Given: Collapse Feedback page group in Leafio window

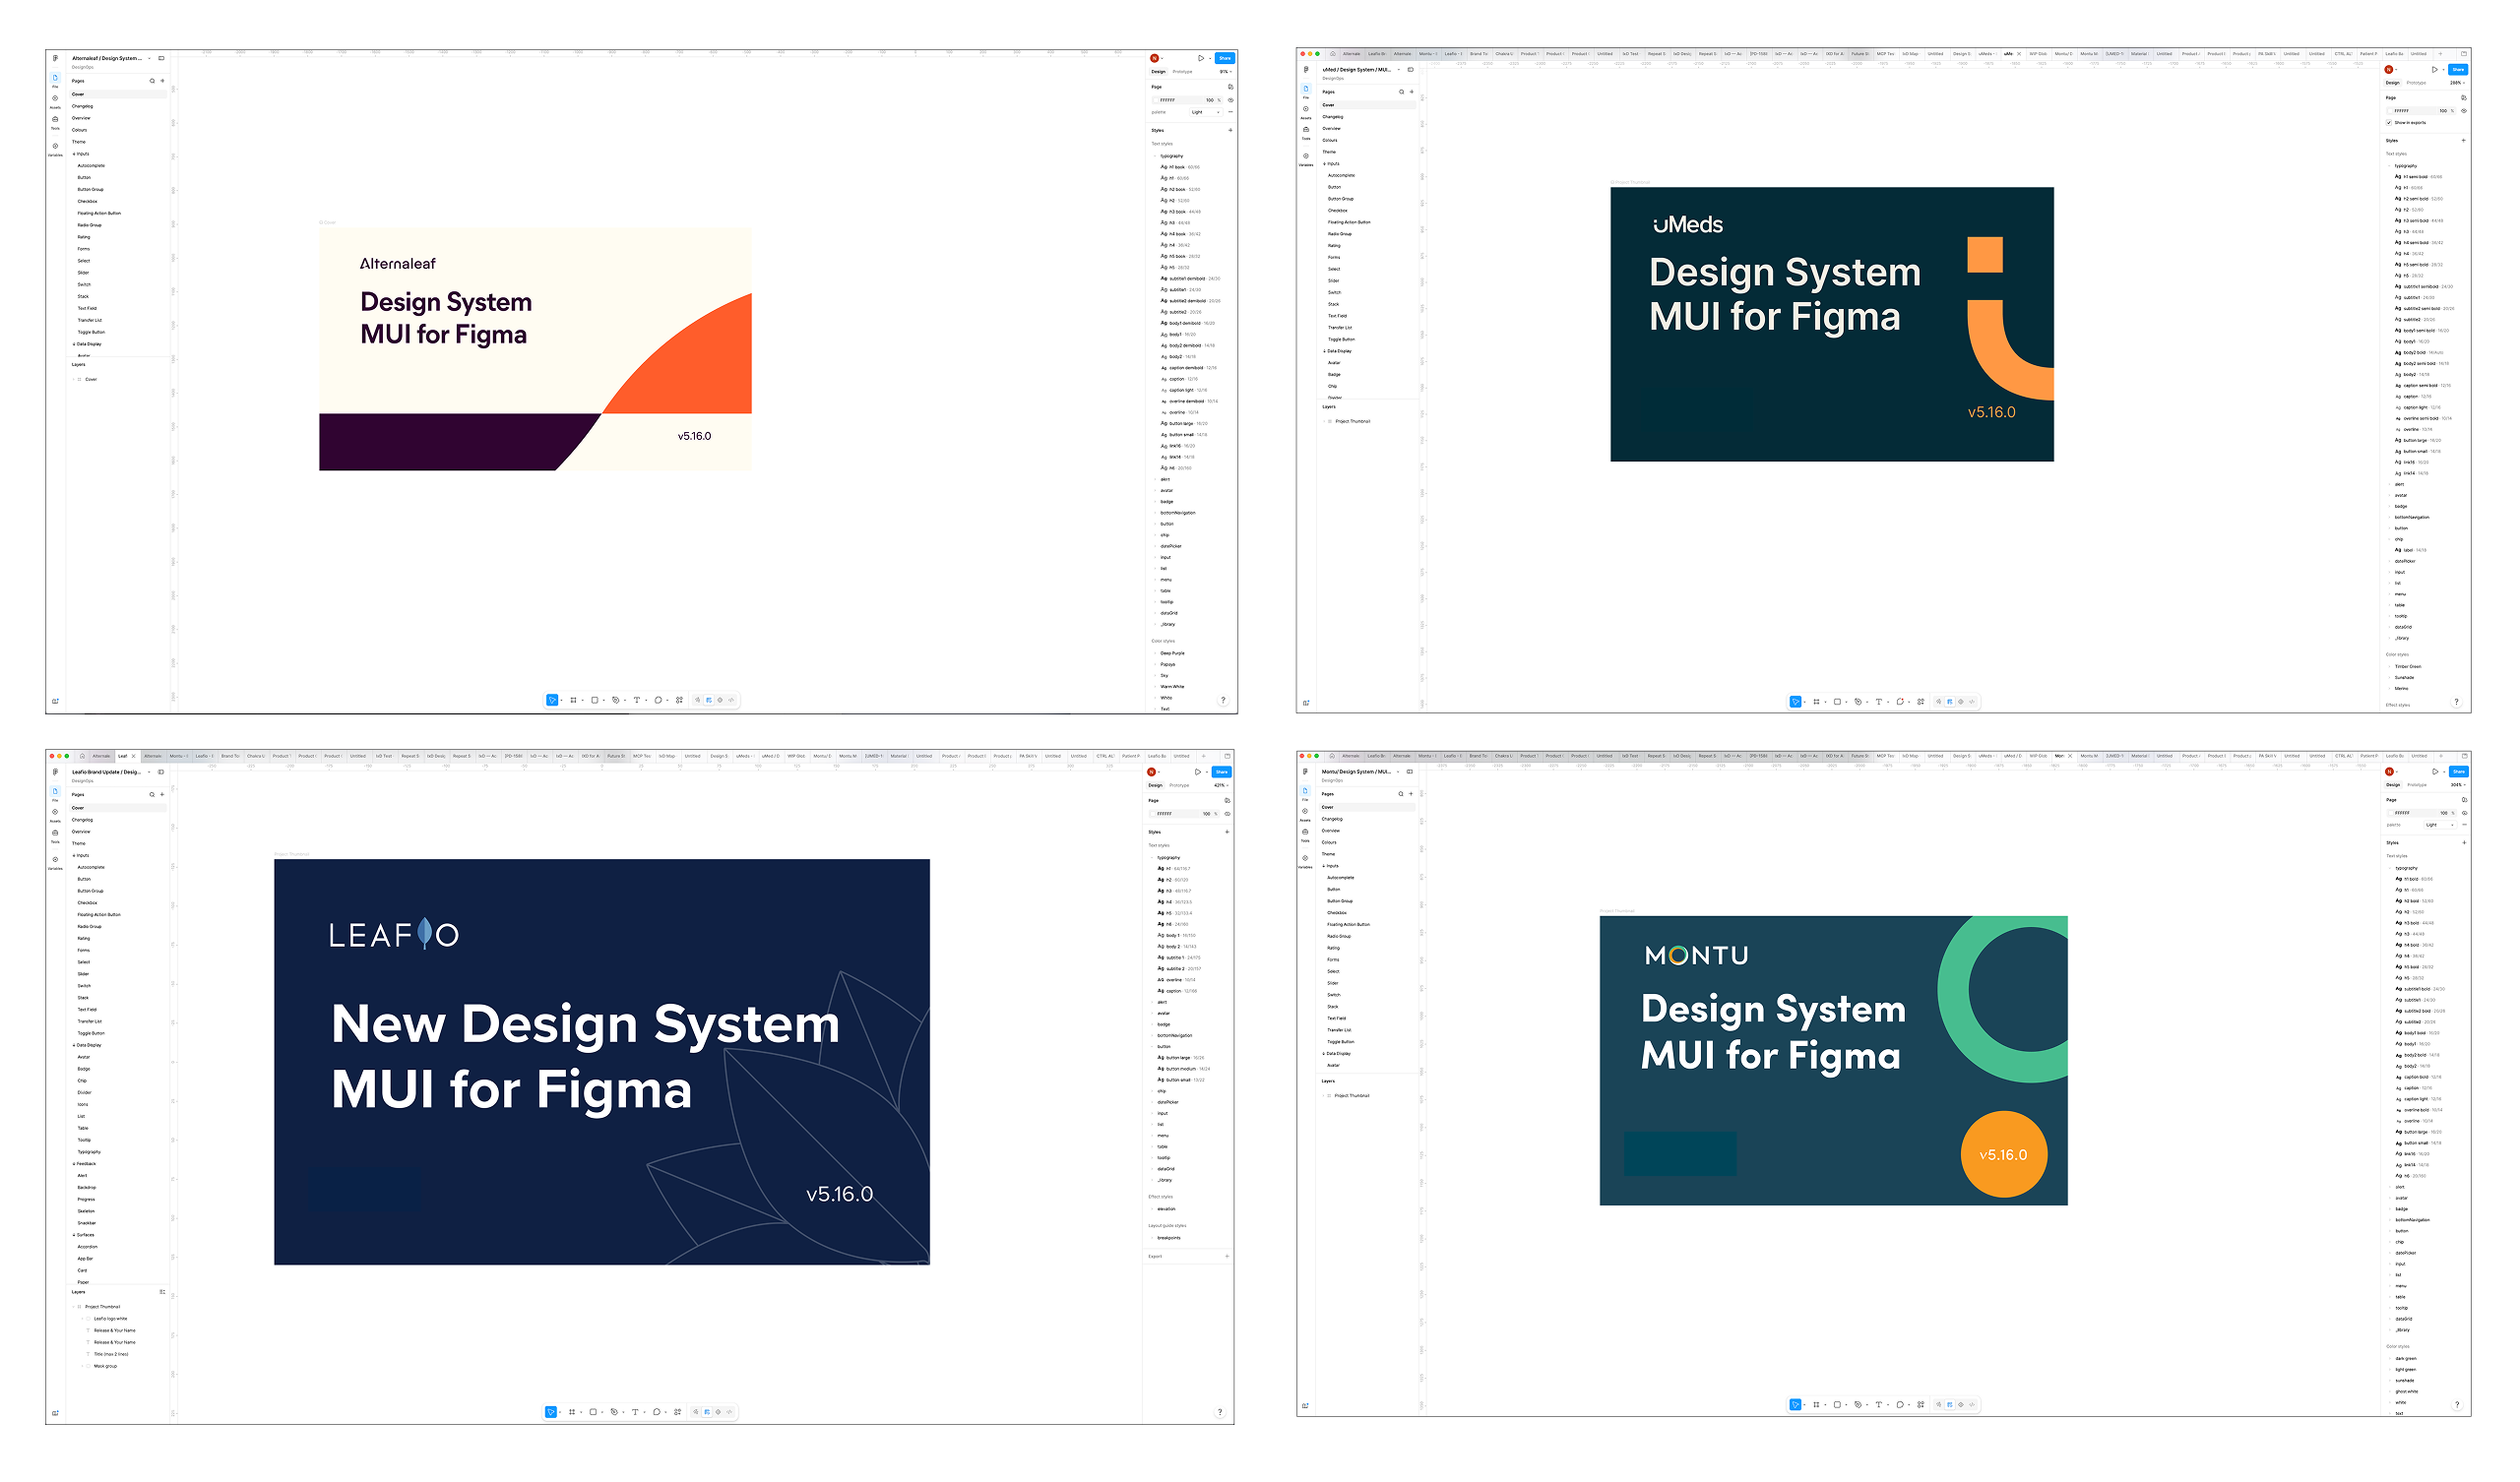Looking at the screenshot, I should click(74, 1164).
